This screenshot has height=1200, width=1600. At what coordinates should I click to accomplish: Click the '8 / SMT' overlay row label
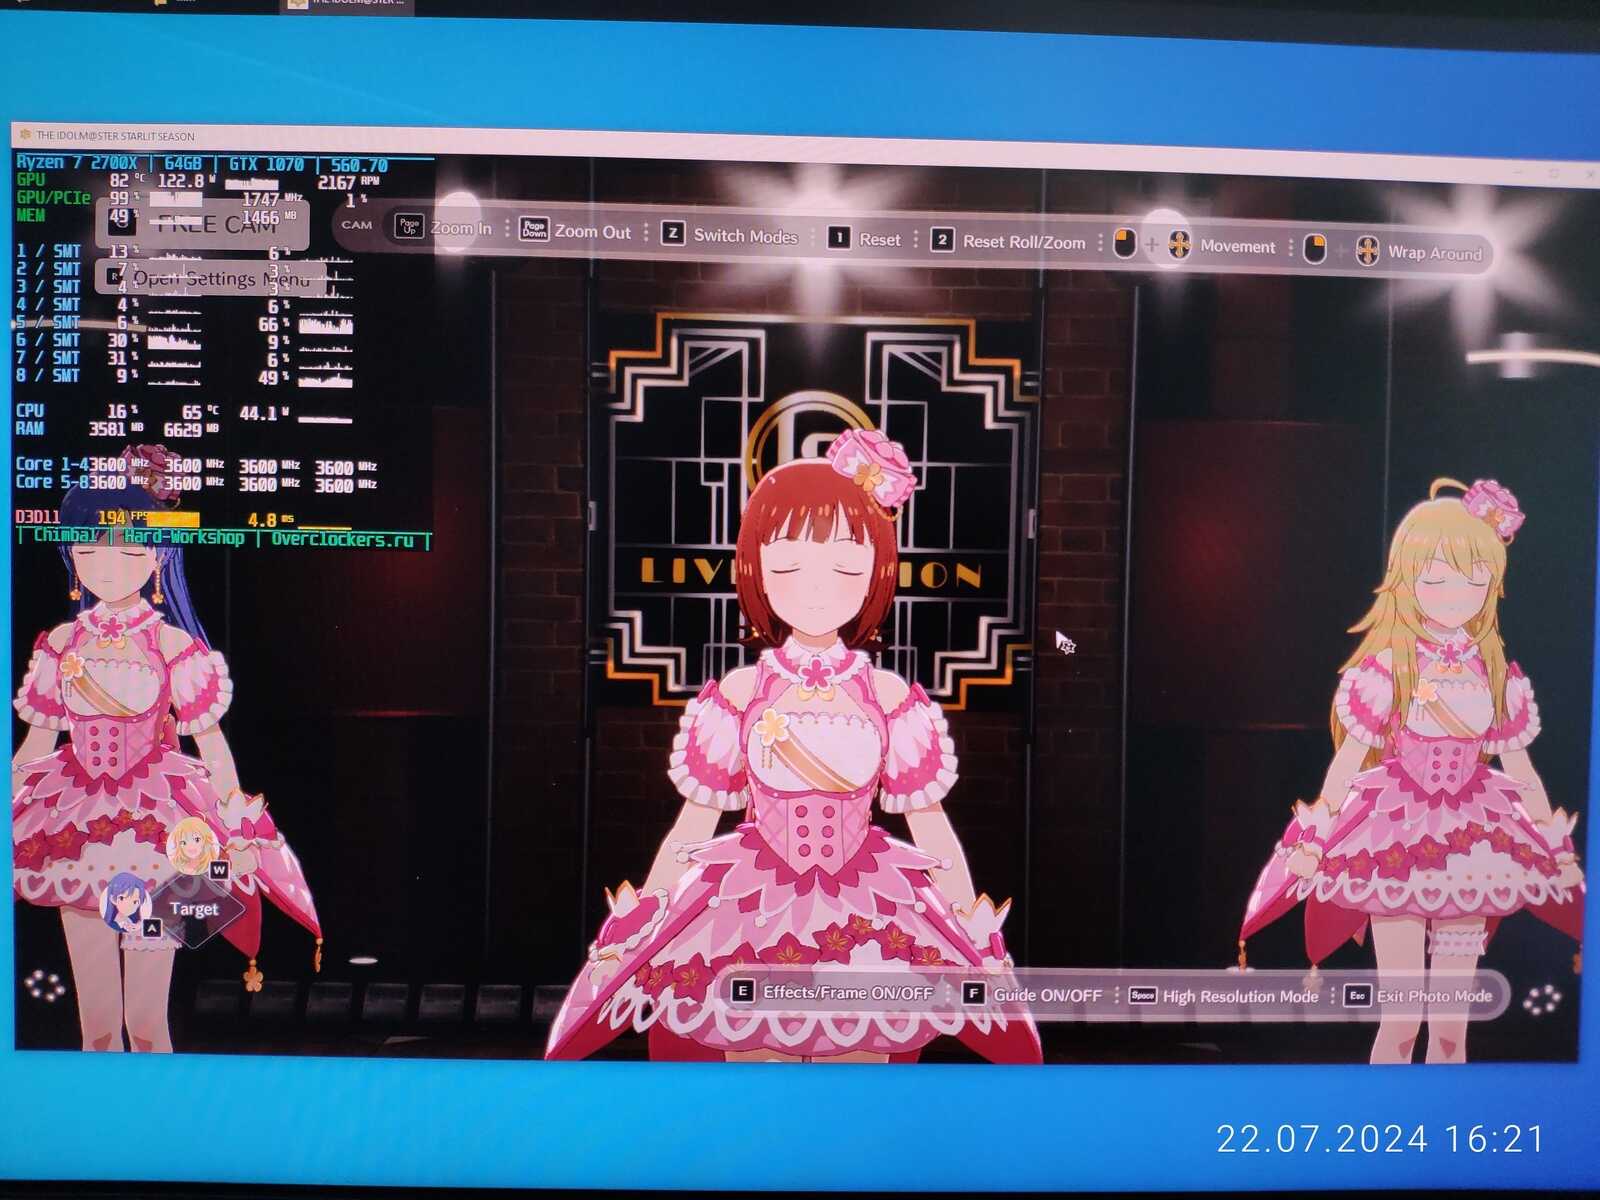click(48, 375)
